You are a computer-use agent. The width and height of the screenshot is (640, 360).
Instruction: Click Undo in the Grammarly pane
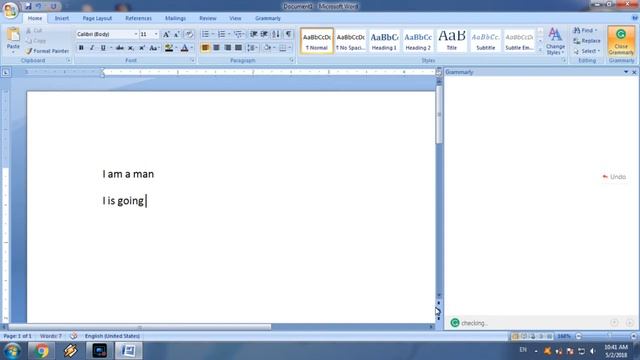pyautogui.click(x=614, y=177)
